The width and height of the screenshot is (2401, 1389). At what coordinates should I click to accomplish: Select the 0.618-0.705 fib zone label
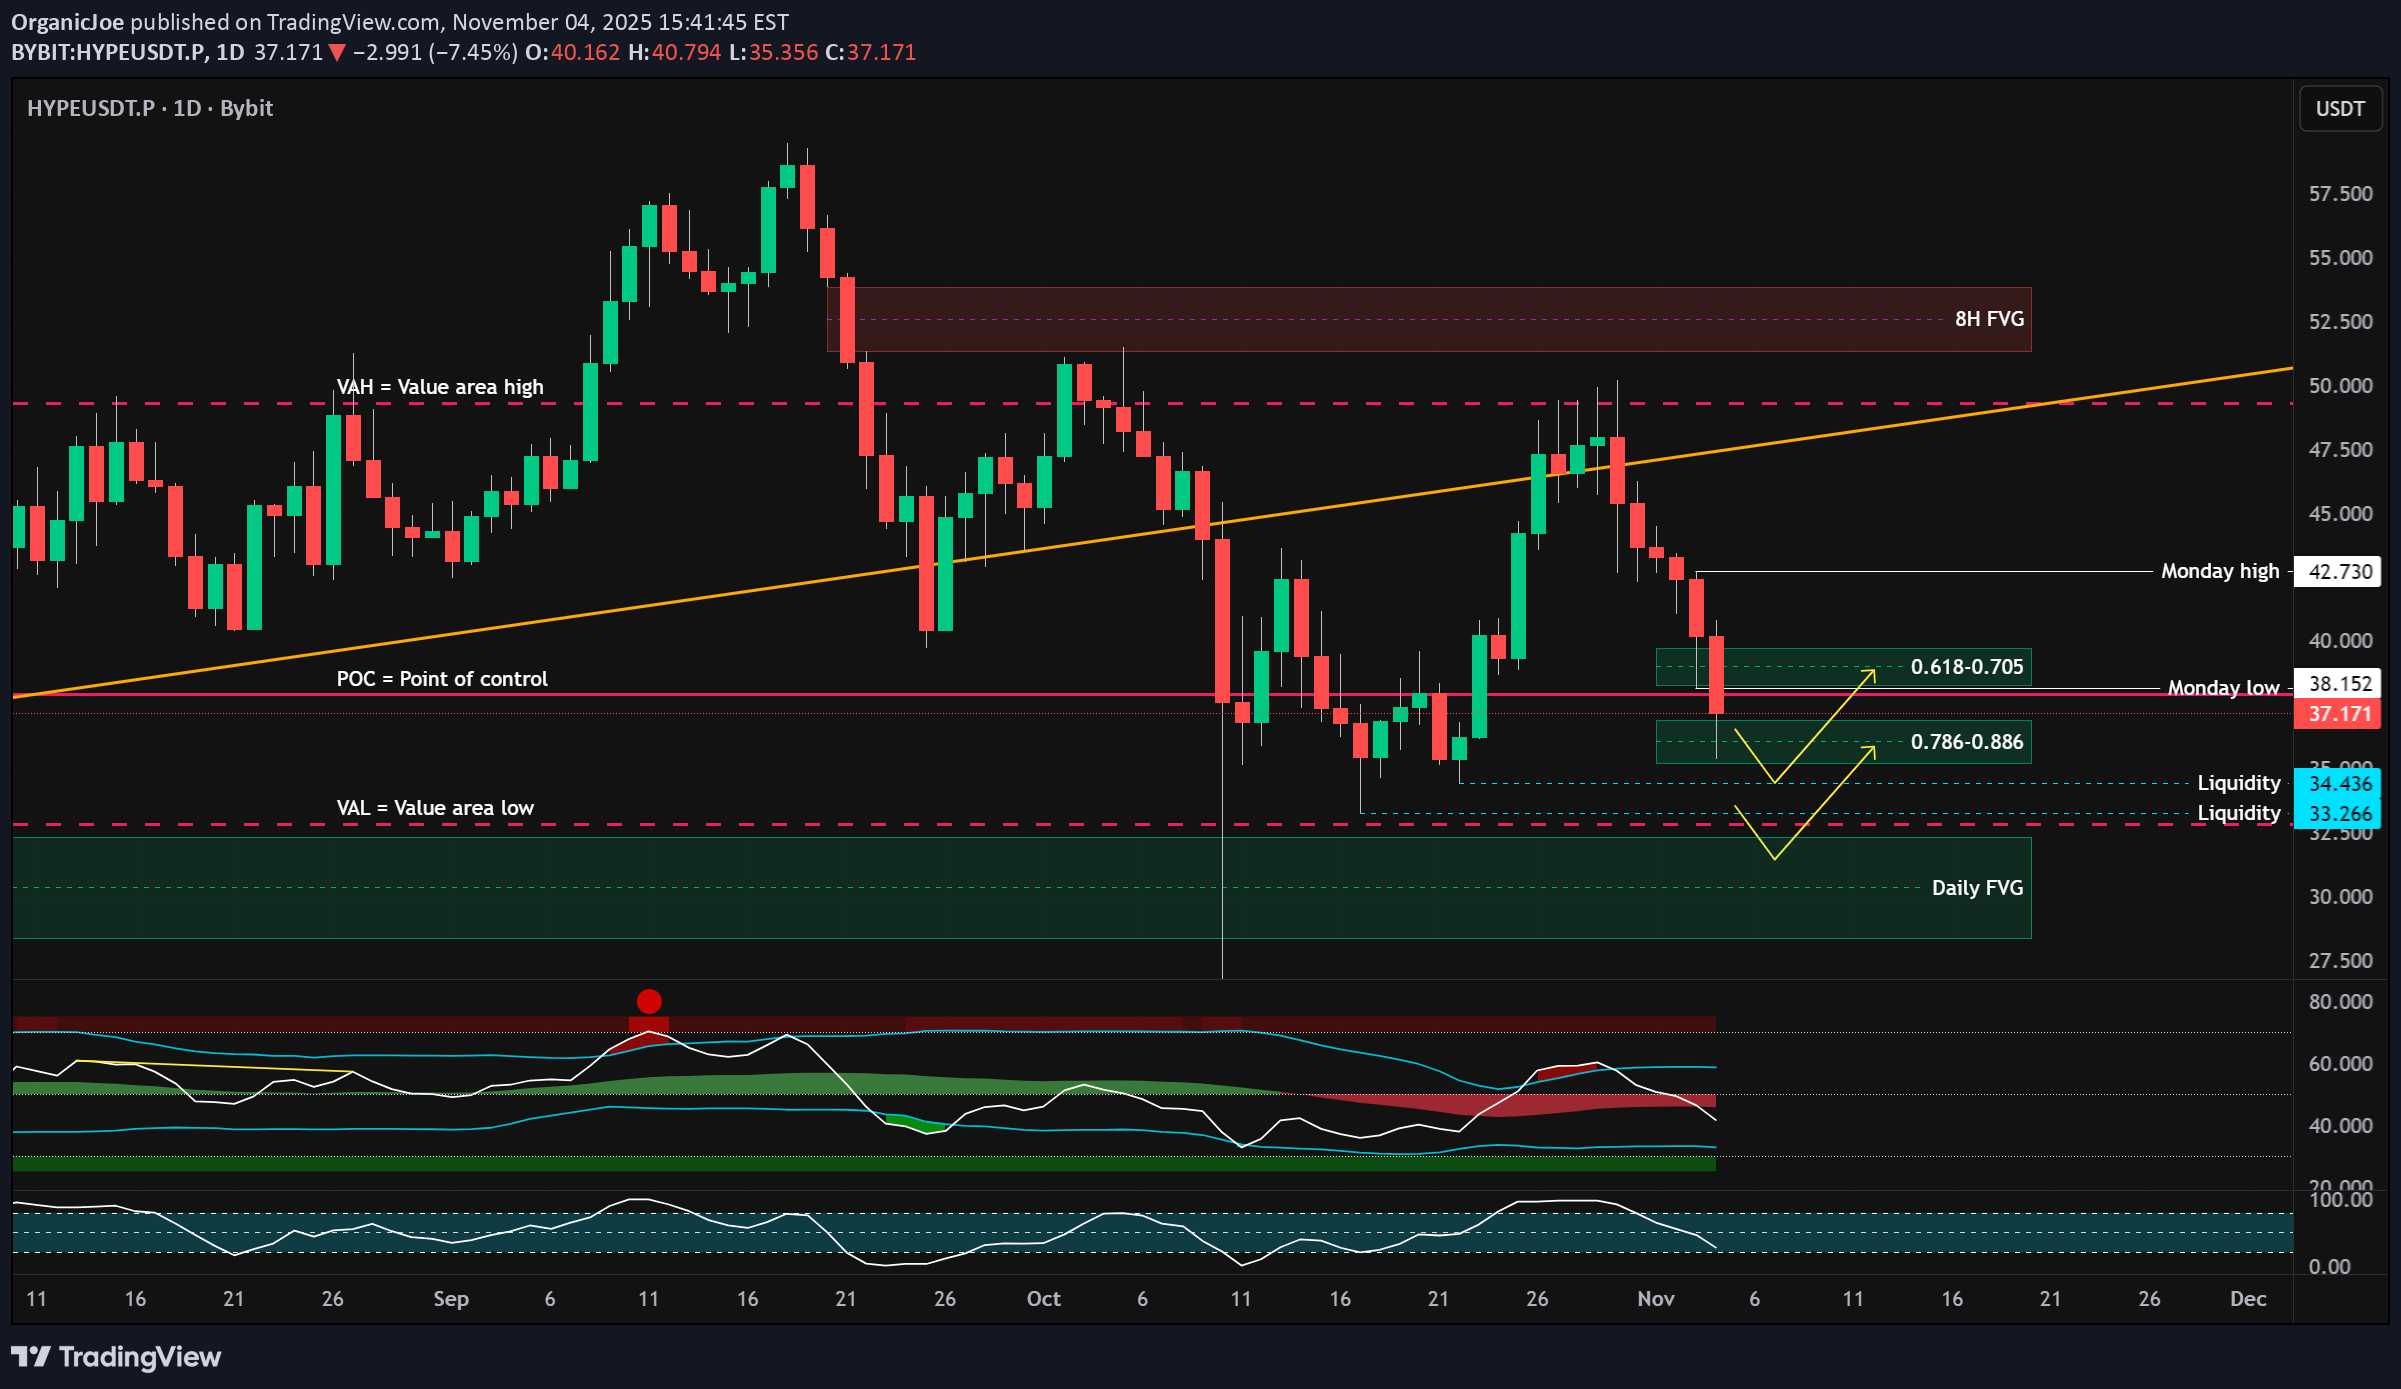(x=1966, y=667)
